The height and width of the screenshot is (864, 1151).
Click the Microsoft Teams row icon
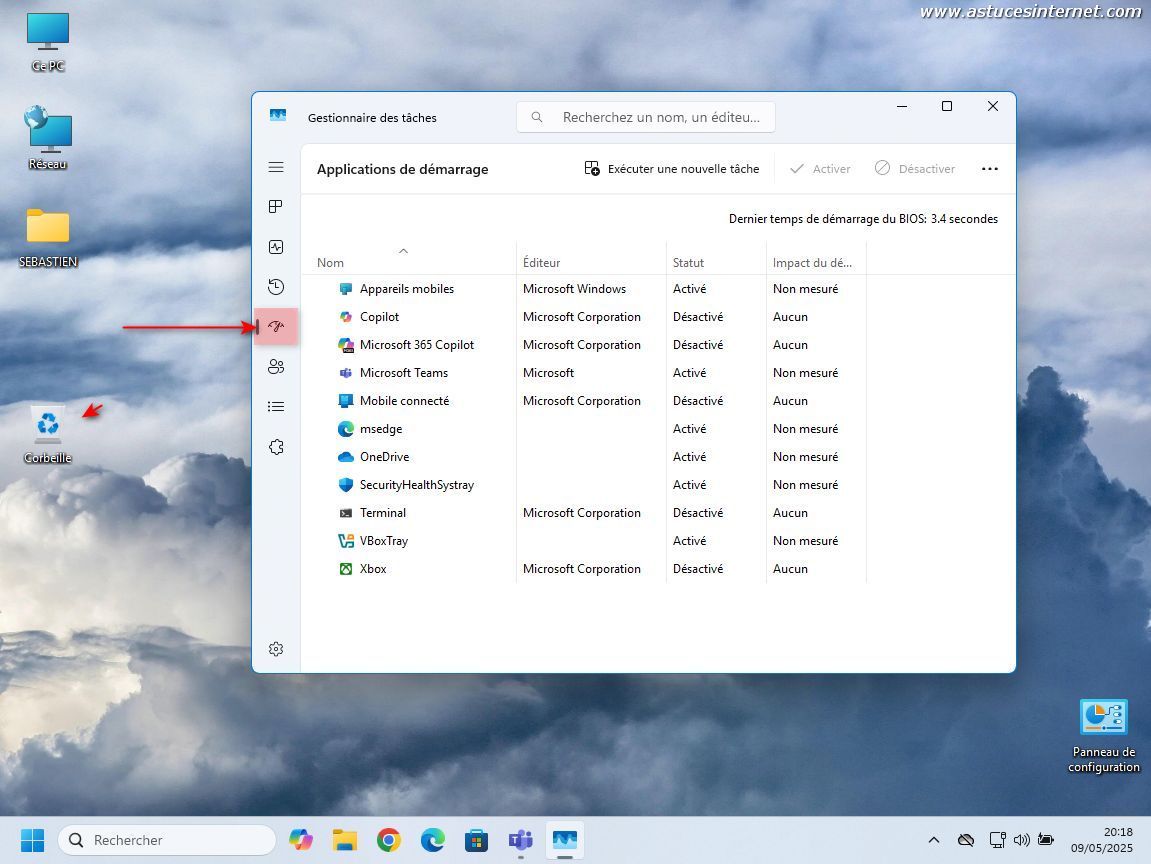tap(346, 373)
